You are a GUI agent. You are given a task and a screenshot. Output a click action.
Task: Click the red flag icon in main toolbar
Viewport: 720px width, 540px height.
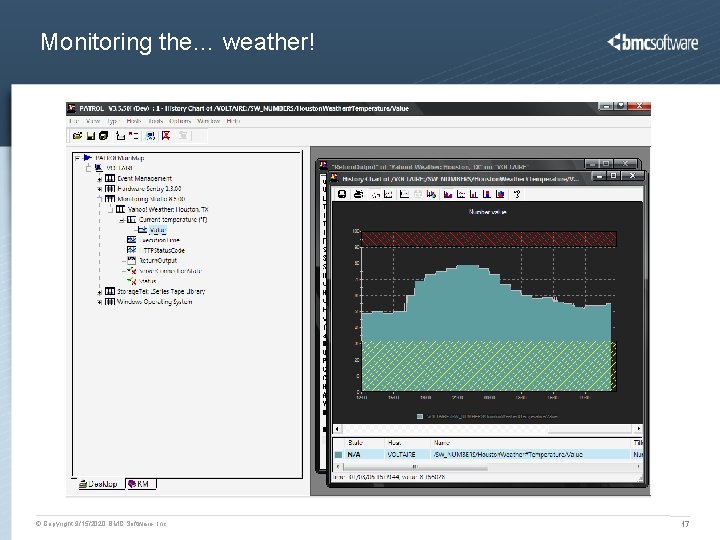point(166,135)
